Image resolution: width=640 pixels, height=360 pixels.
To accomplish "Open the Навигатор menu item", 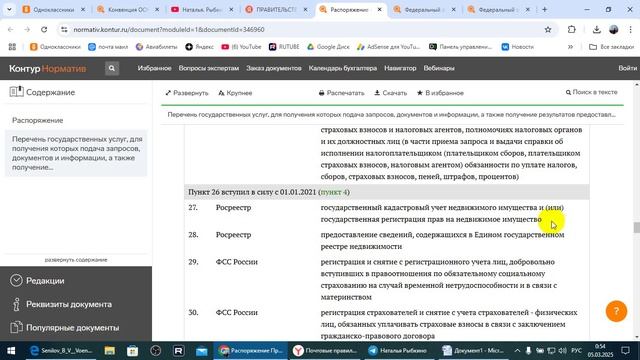I will [400, 68].
